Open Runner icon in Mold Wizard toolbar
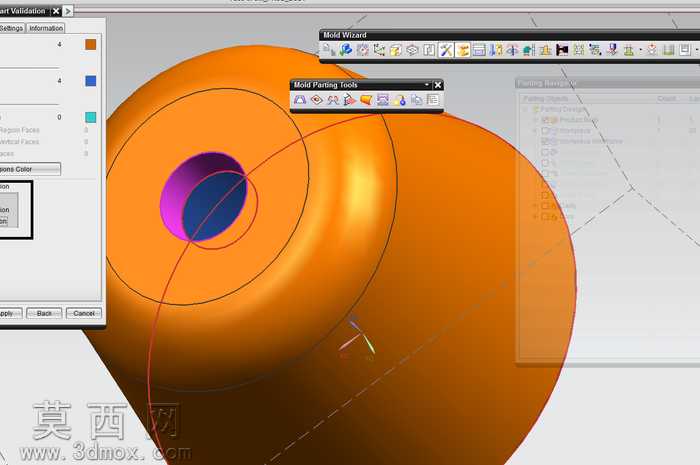 579,50
